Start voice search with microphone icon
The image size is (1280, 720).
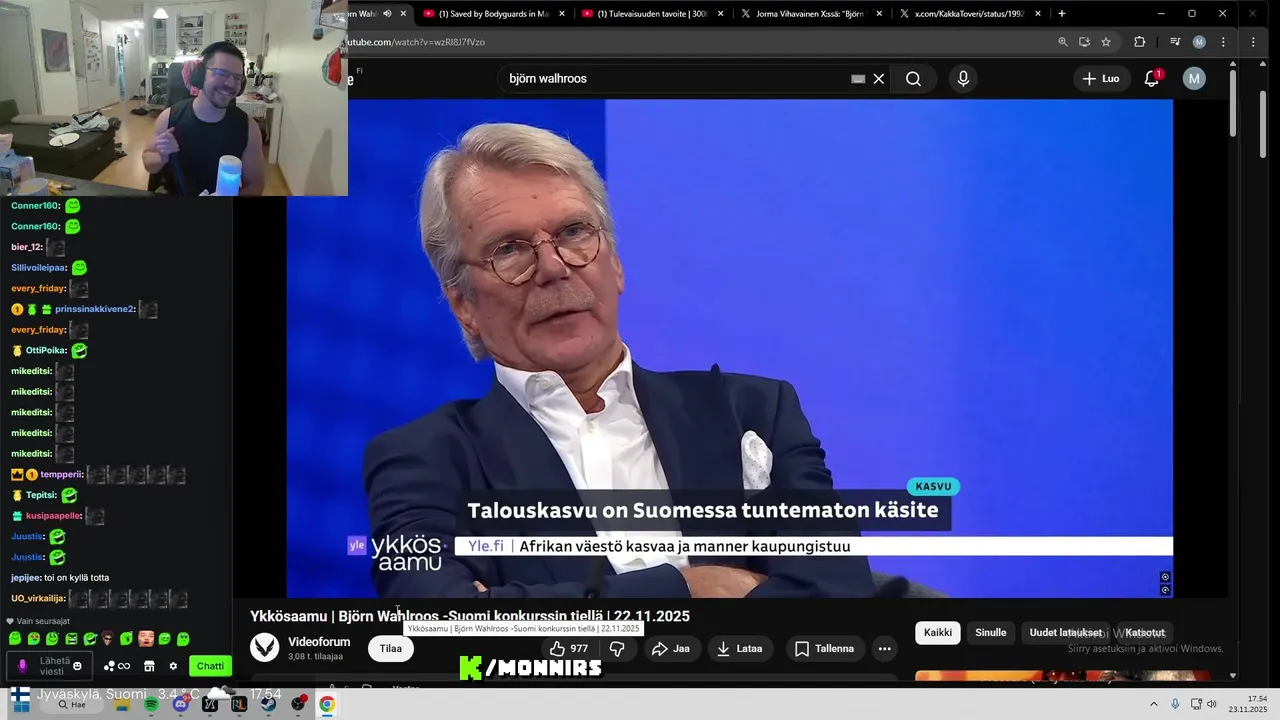click(x=963, y=79)
